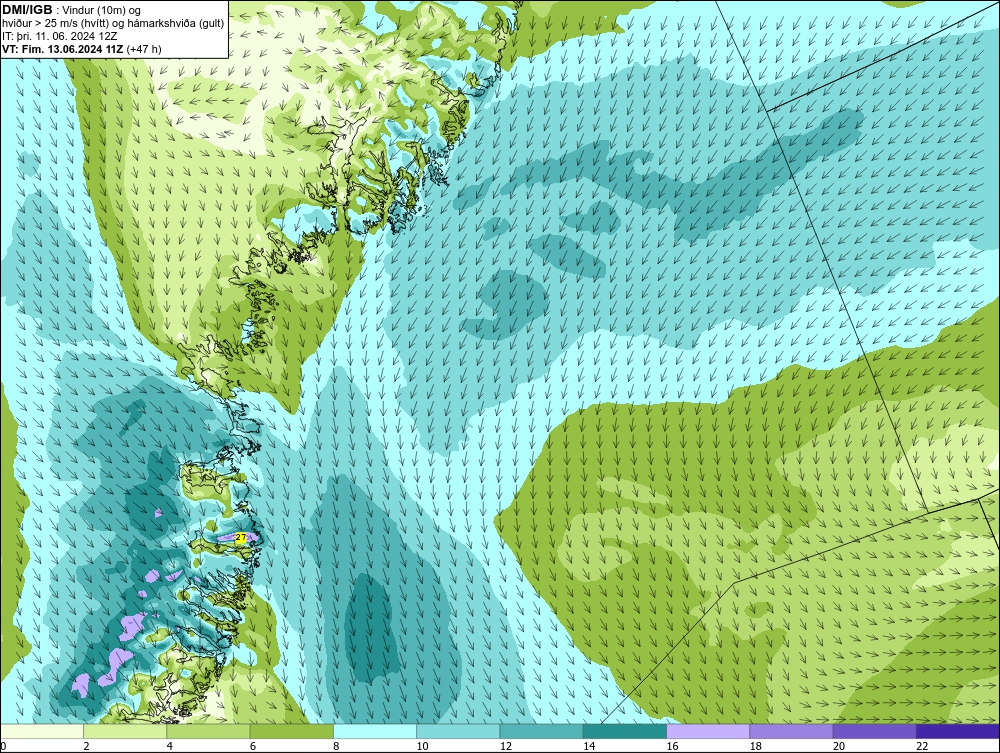Click the legend scale number 8
Screen dimensions: 1000x753
tap(337, 747)
